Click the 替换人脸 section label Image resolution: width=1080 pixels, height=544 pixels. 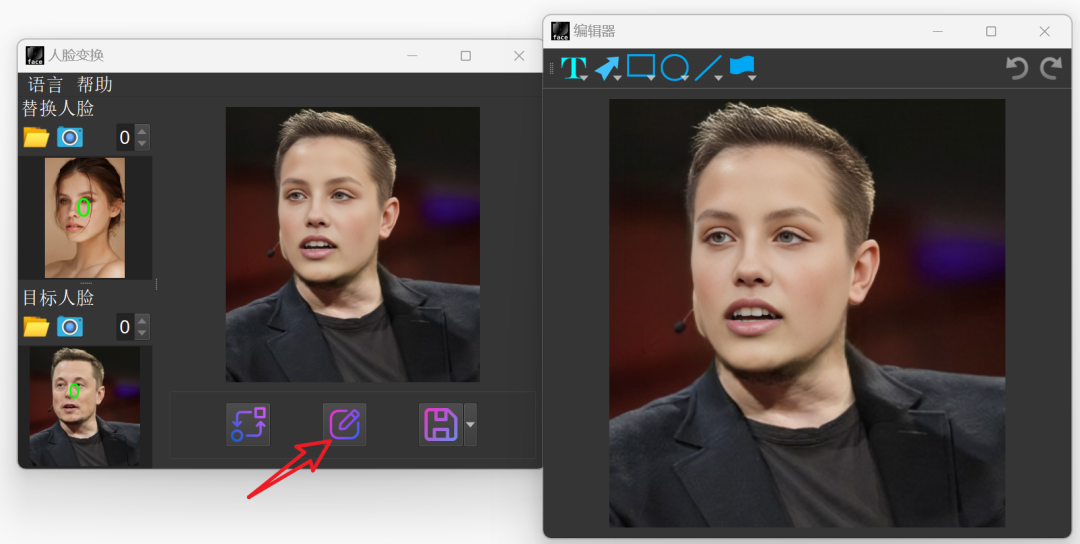click(x=59, y=109)
